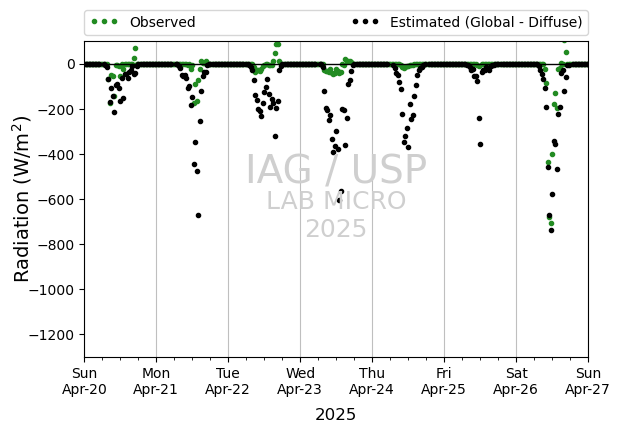Viewport: 621px width, 433px height.
Task: Select the Tue Apr-22 date label
Action: coord(228,381)
